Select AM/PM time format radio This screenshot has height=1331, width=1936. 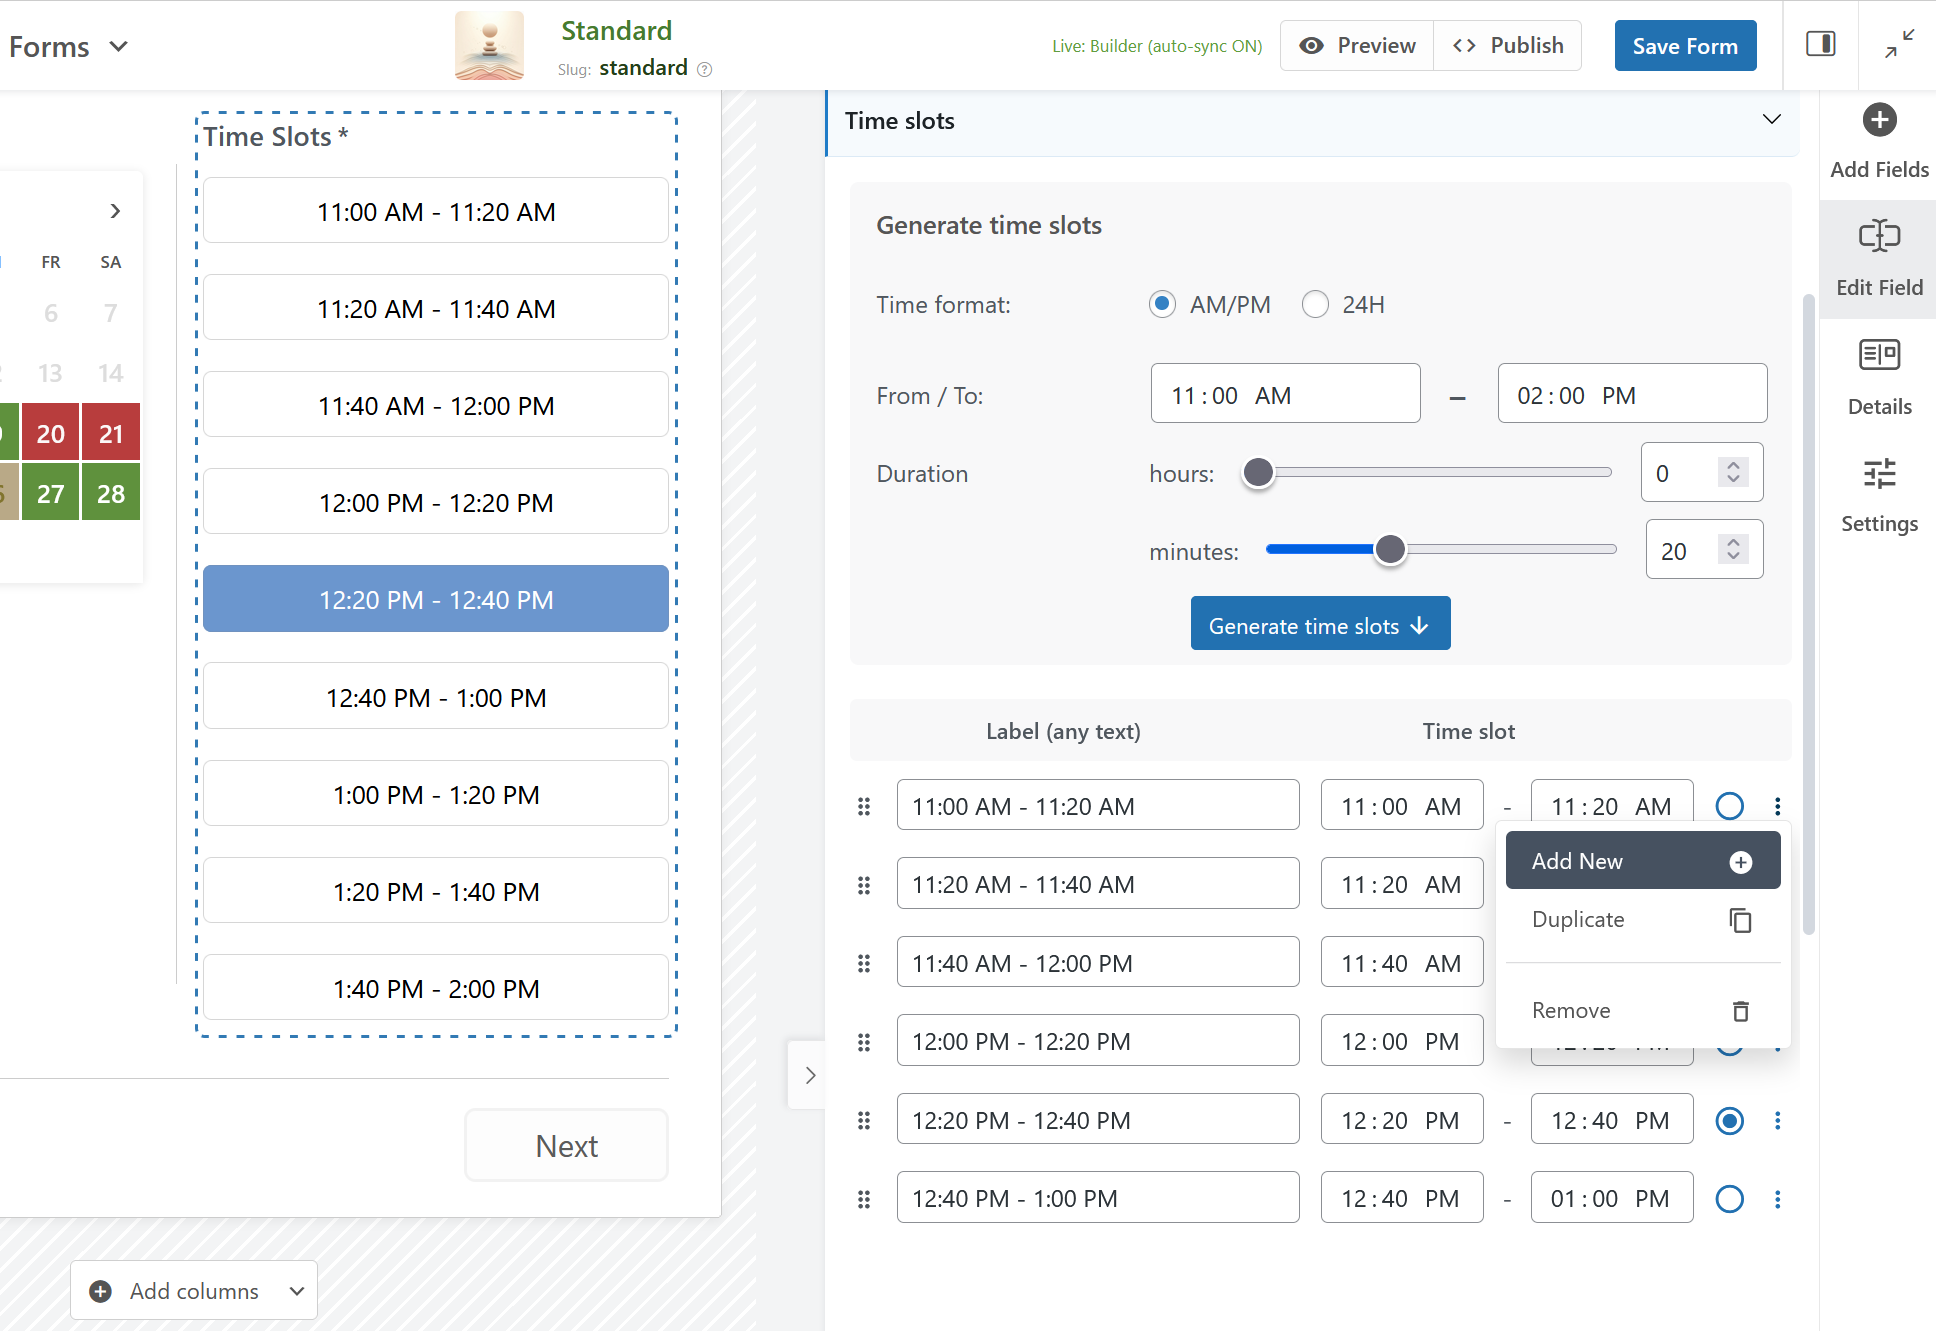click(1162, 304)
